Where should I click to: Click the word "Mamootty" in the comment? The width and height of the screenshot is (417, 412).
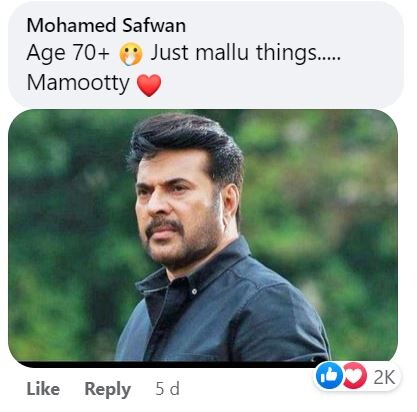pos(78,83)
